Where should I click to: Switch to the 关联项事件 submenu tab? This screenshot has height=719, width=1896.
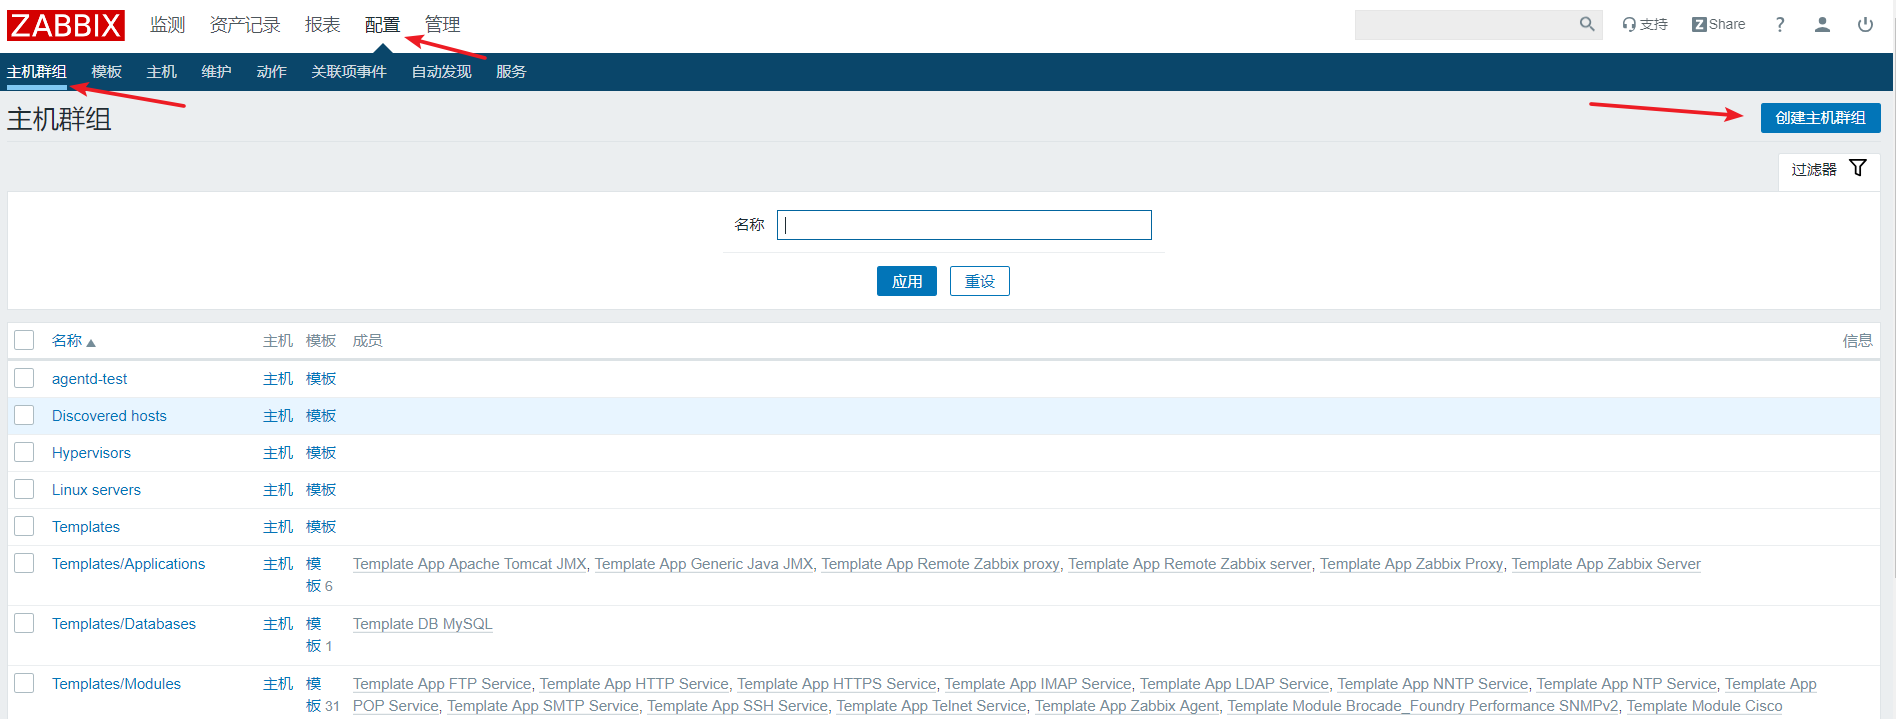[x=349, y=72]
